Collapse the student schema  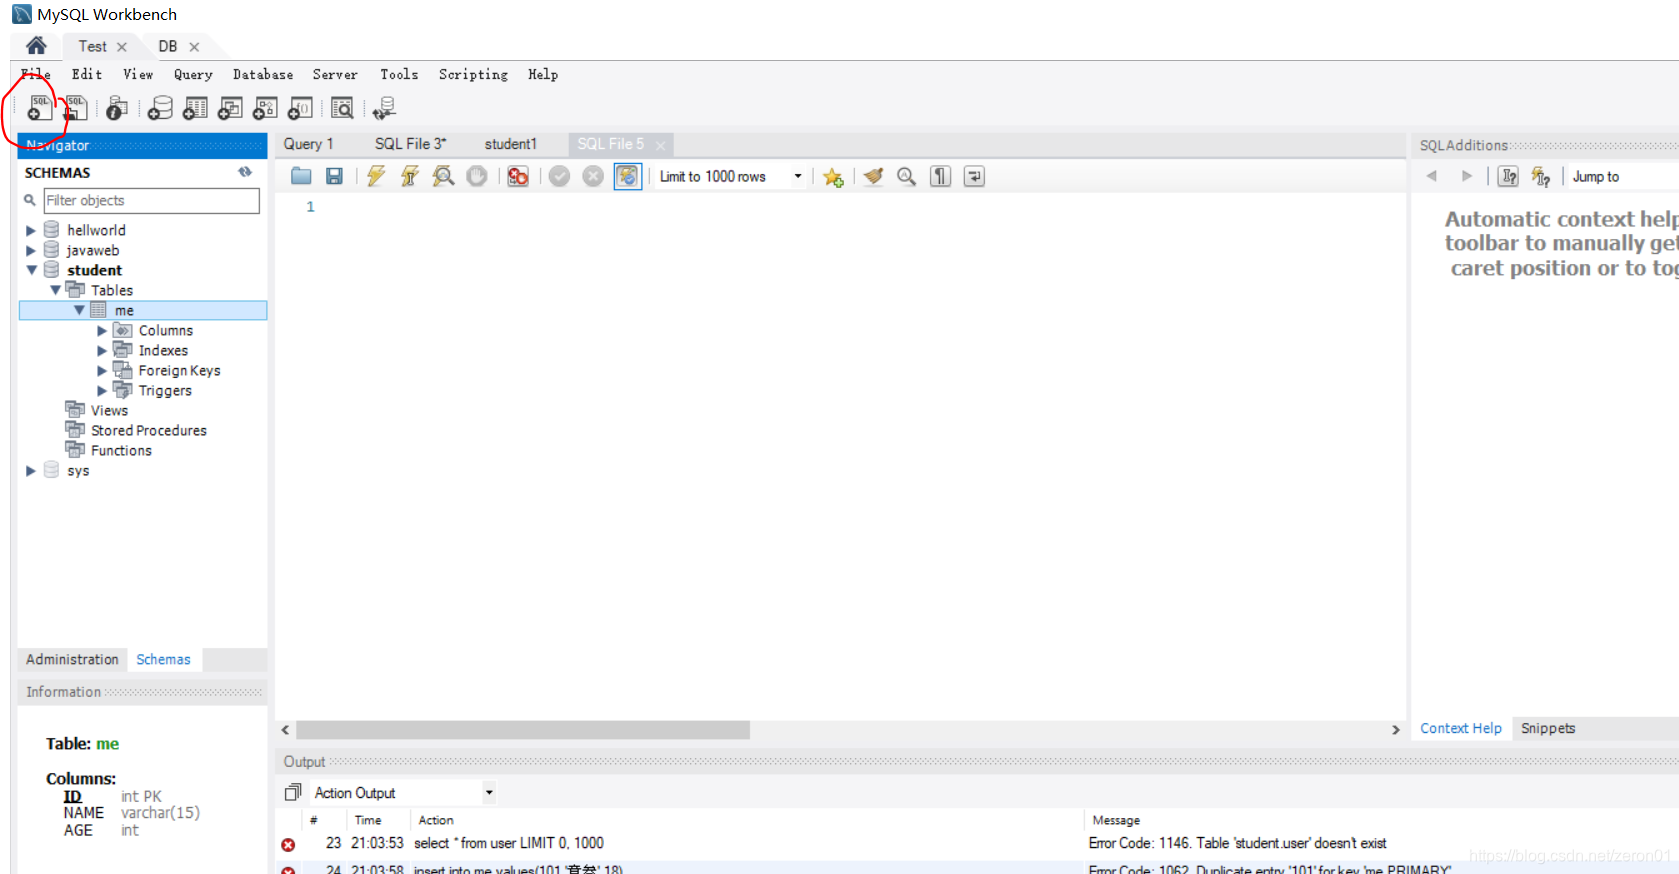click(x=31, y=270)
